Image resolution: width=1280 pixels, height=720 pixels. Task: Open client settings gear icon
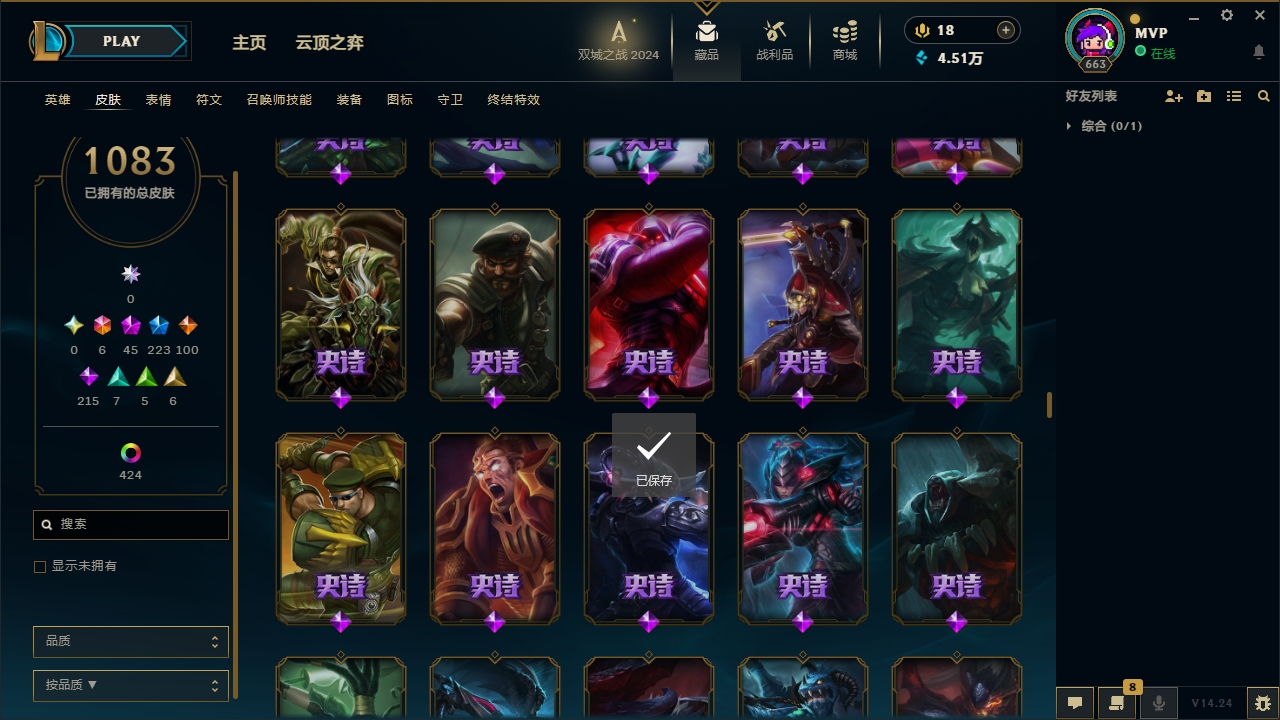[x=1227, y=15]
